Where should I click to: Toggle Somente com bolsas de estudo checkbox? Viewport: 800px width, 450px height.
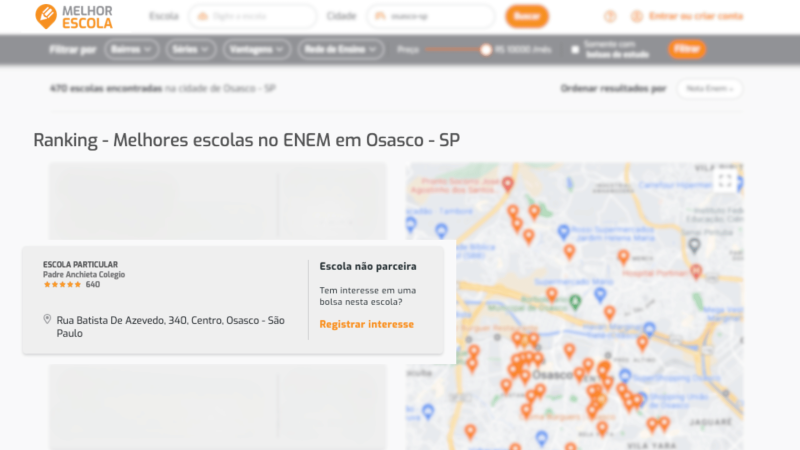point(576,49)
